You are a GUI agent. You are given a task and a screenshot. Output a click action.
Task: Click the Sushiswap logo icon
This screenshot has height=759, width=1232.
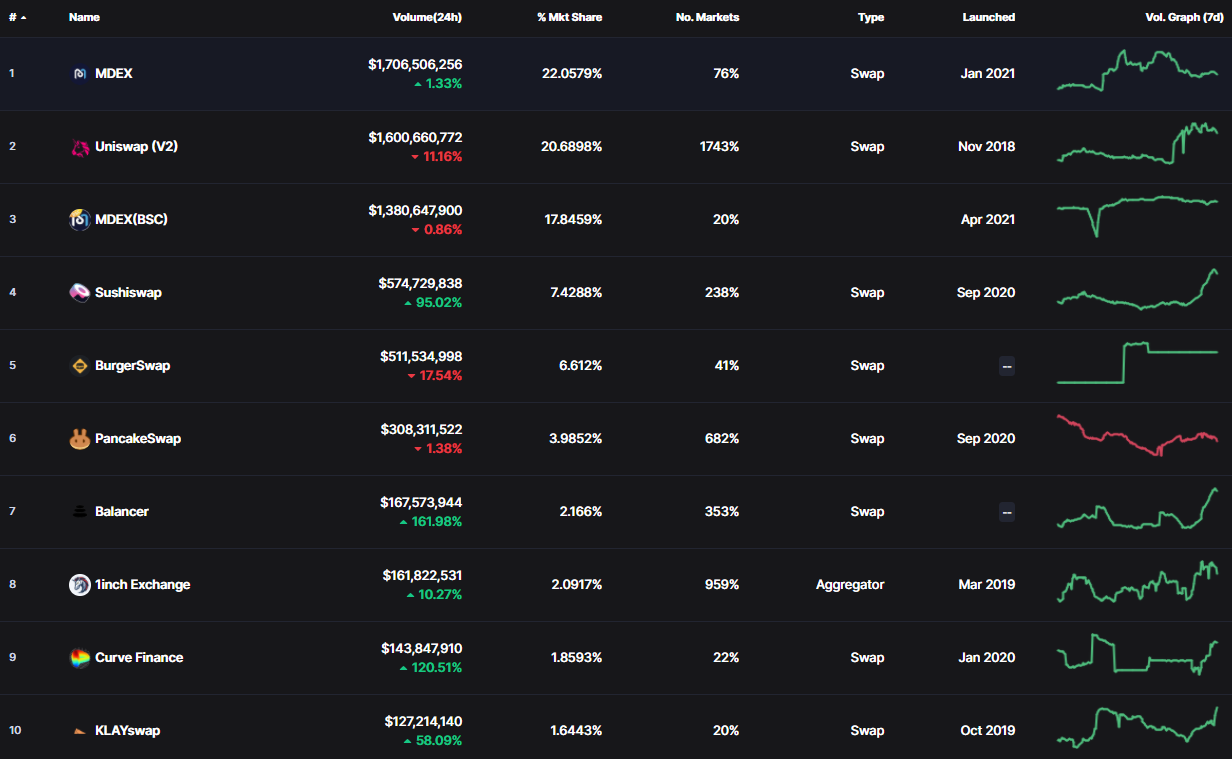[80, 293]
